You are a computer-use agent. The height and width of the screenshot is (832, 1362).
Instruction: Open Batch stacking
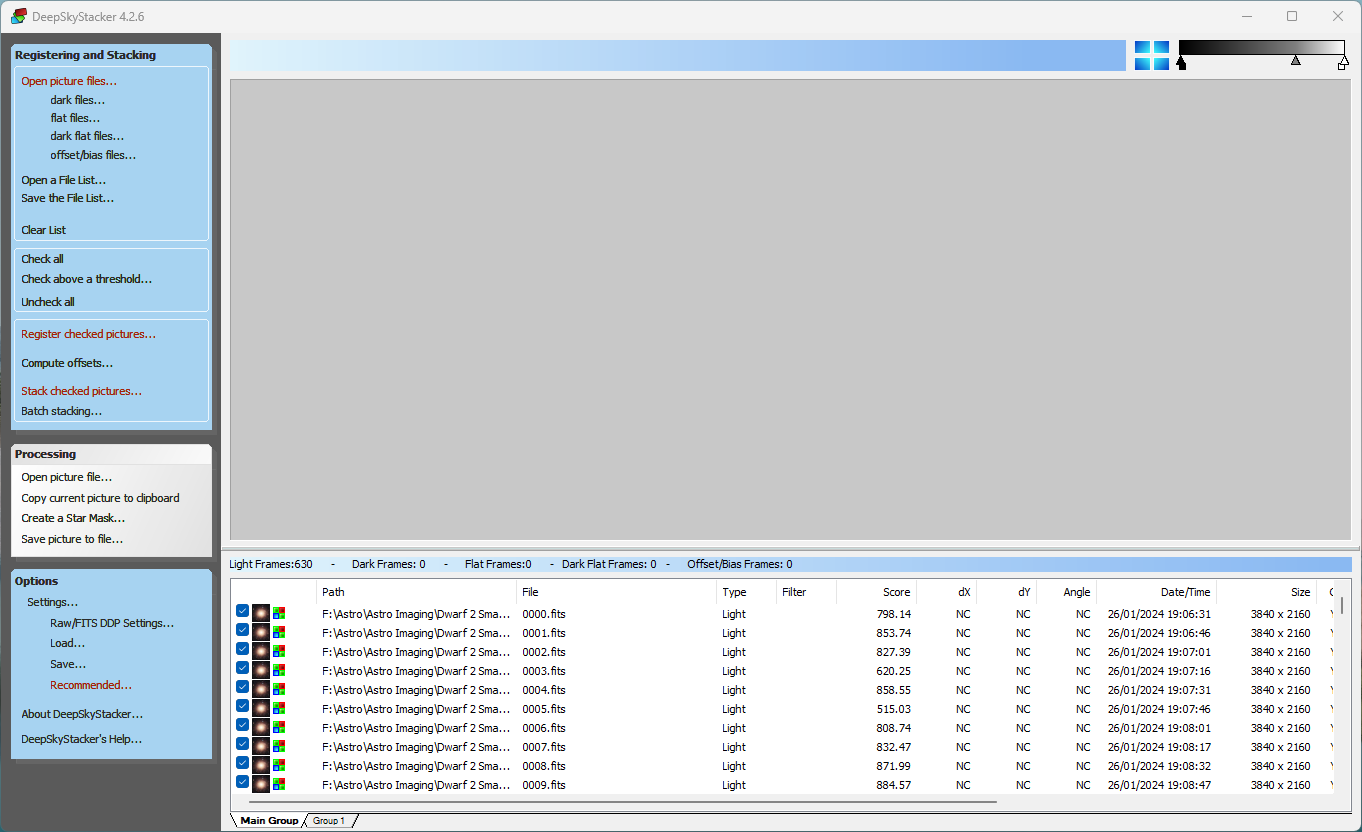(62, 411)
